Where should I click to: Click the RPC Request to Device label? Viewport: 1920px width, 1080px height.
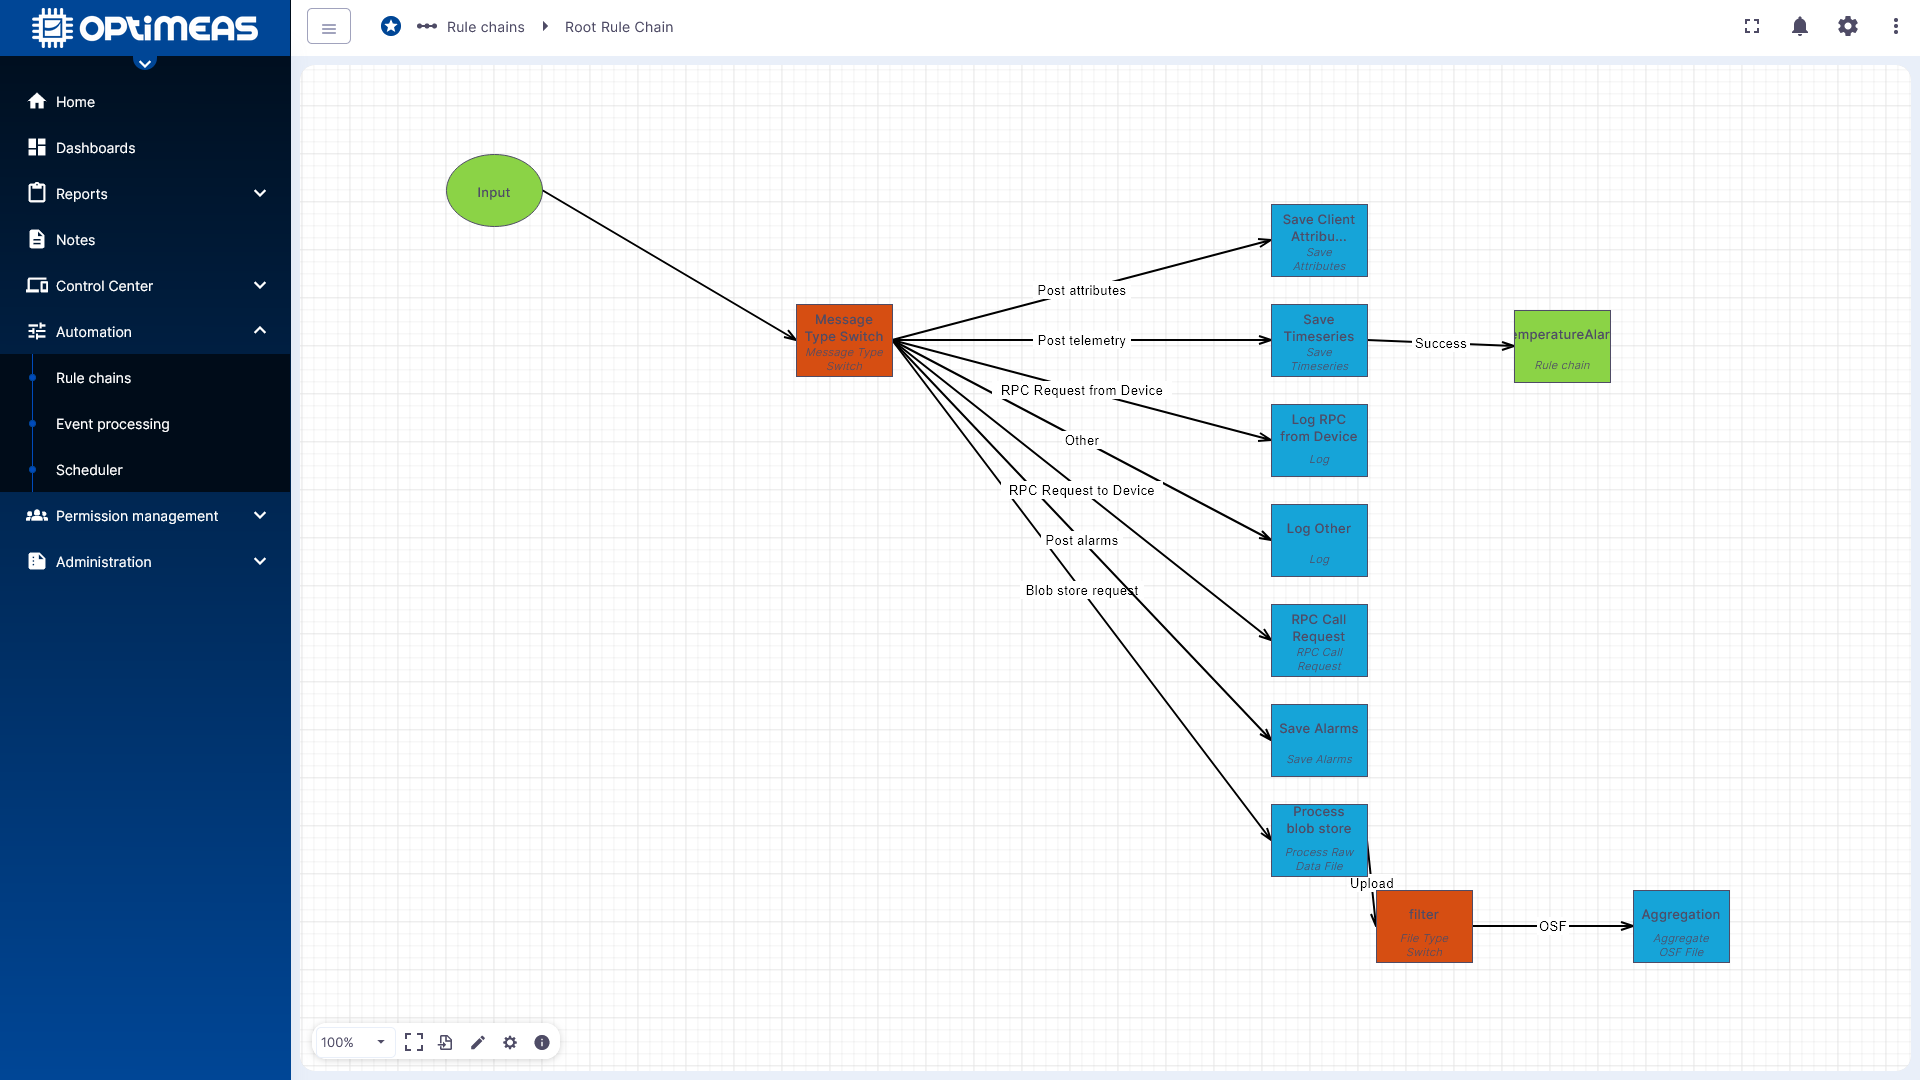coord(1081,490)
